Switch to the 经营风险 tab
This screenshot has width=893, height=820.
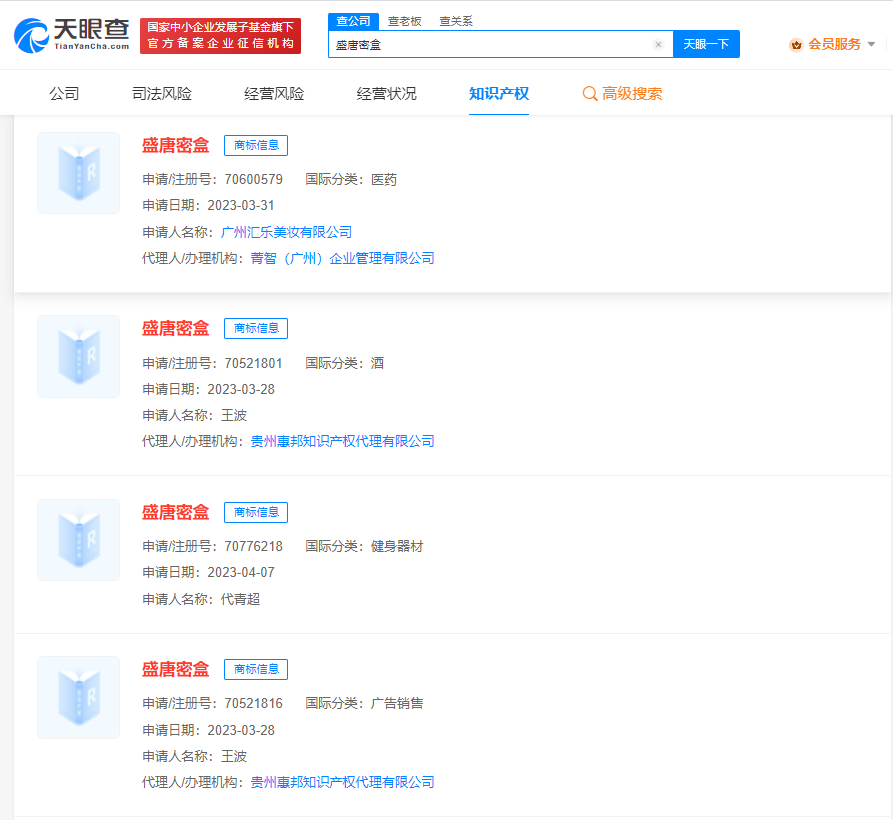(274, 93)
